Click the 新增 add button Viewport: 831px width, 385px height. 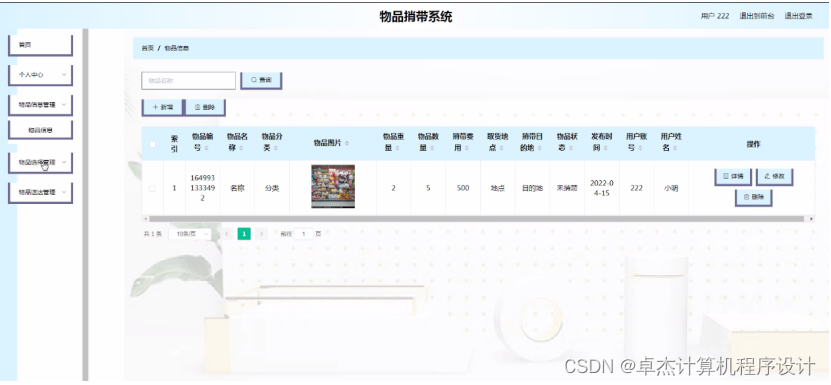pos(162,107)
